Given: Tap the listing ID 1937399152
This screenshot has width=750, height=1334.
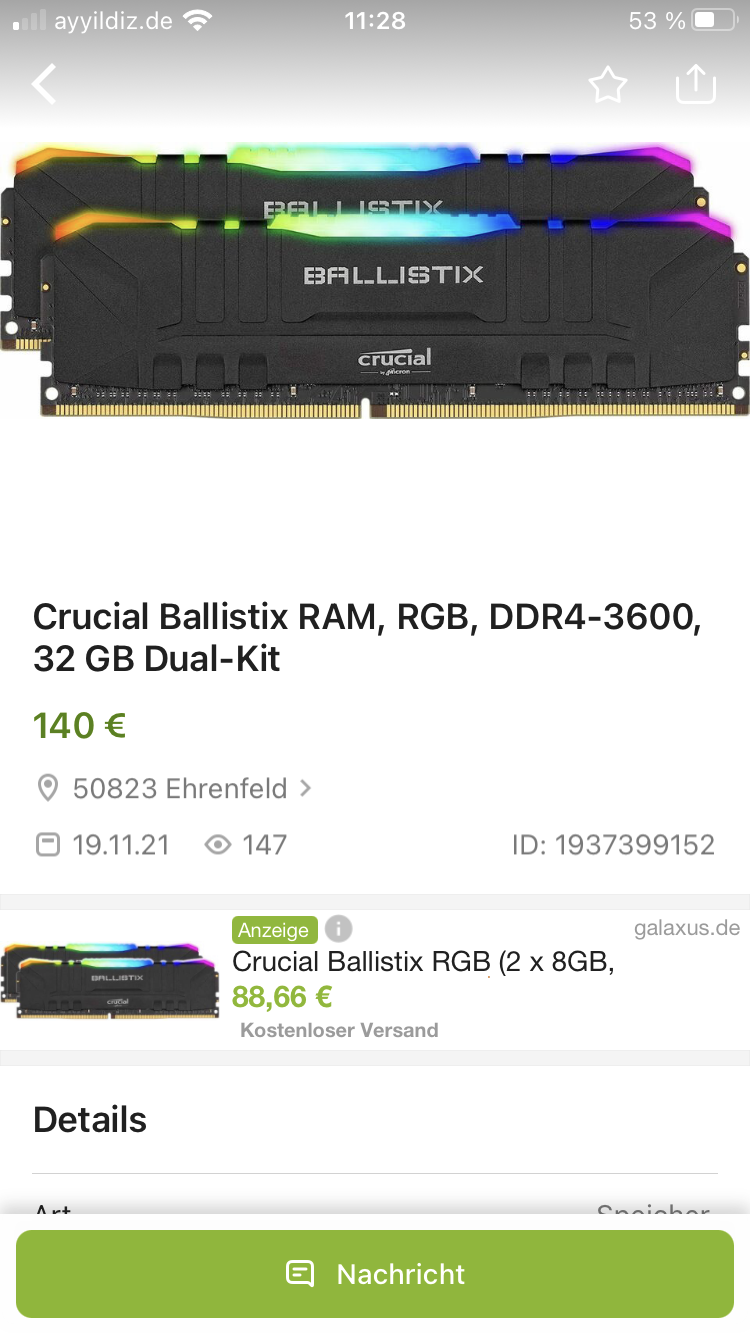Looking at the screenshot, I should point(613,845).
